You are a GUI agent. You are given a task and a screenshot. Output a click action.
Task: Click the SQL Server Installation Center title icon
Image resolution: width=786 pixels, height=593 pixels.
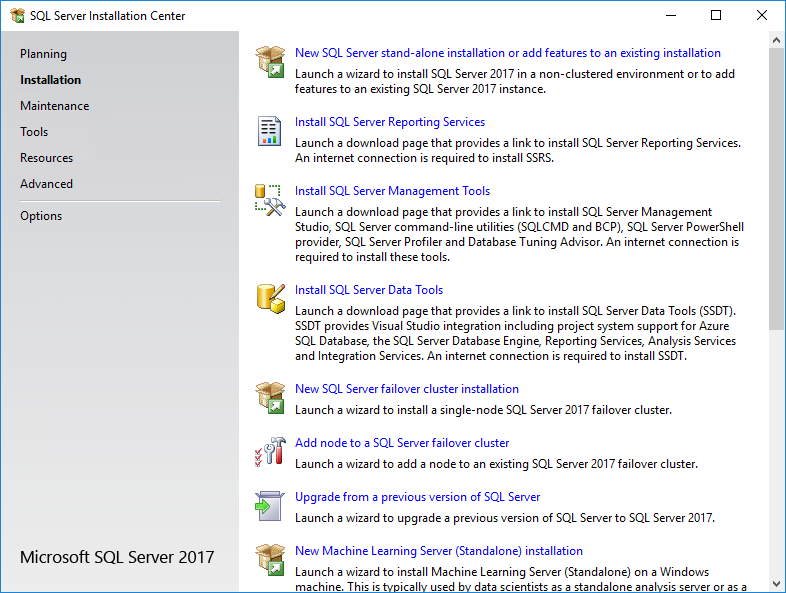tap(18, 16)
